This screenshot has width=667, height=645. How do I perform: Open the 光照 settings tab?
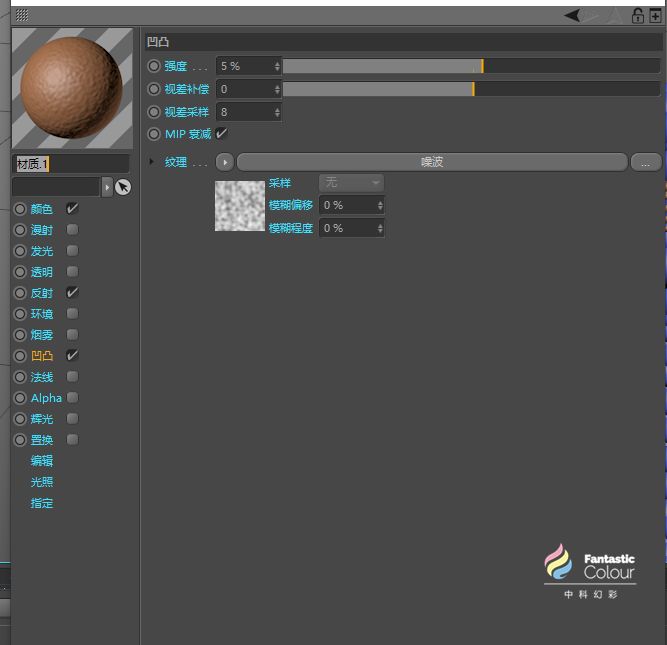(42, 482)
